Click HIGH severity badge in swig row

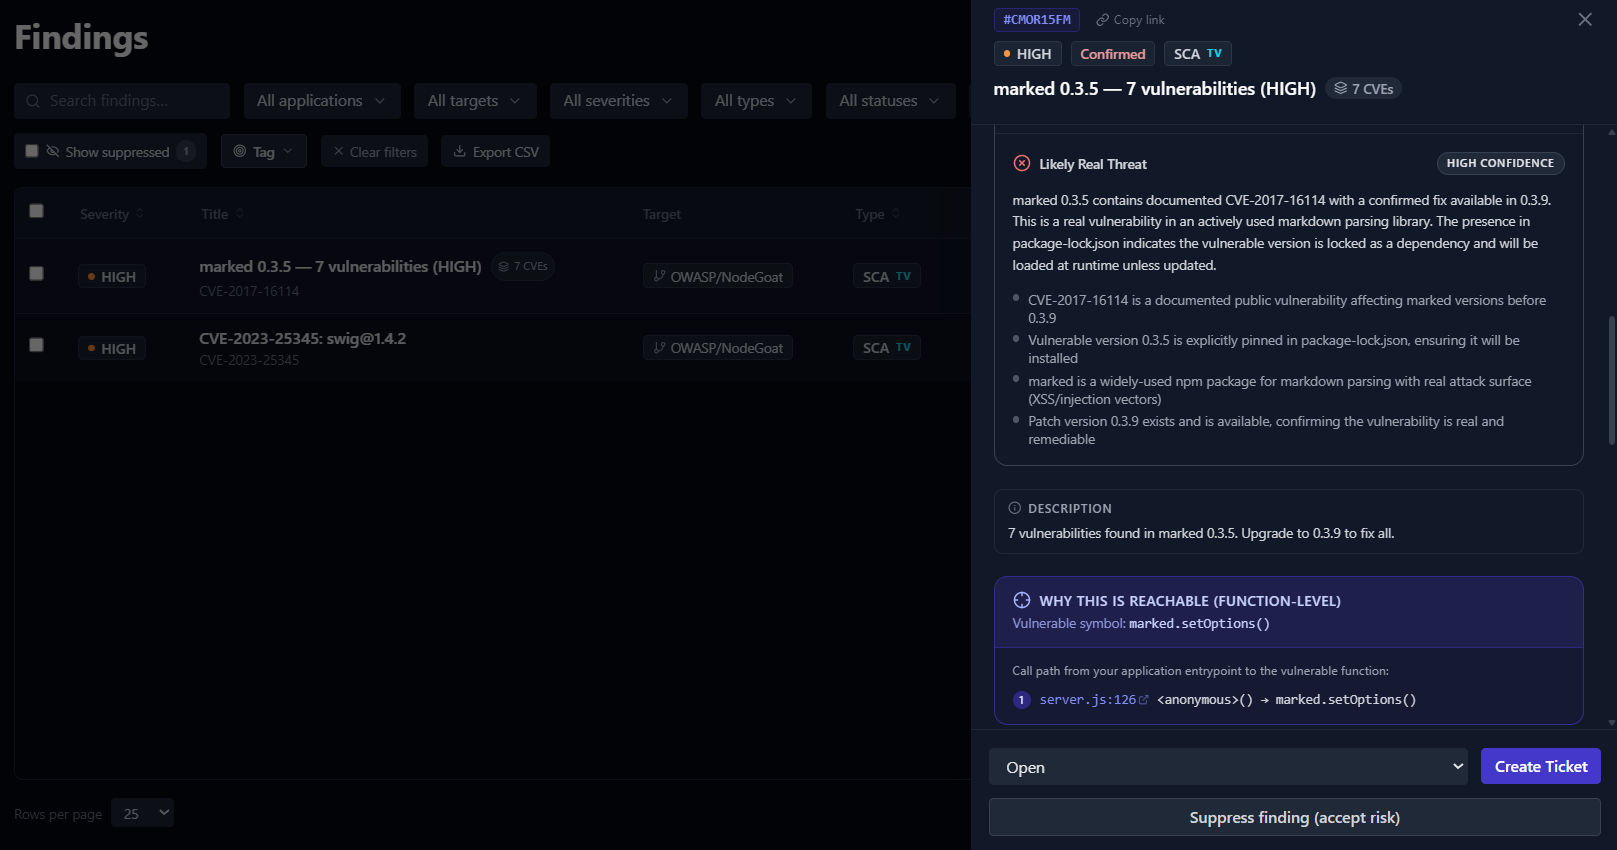[112, 348]
